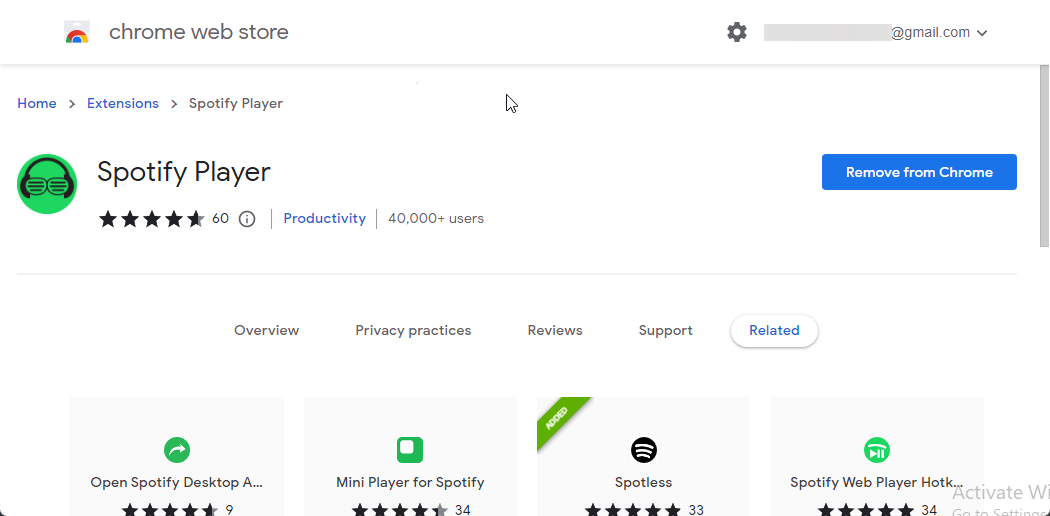Image resolution: width=1050 pixels, height=516 pixels.
Task: Click the Mini Player for Spotify icon
Action: click(x=410, y=450)
